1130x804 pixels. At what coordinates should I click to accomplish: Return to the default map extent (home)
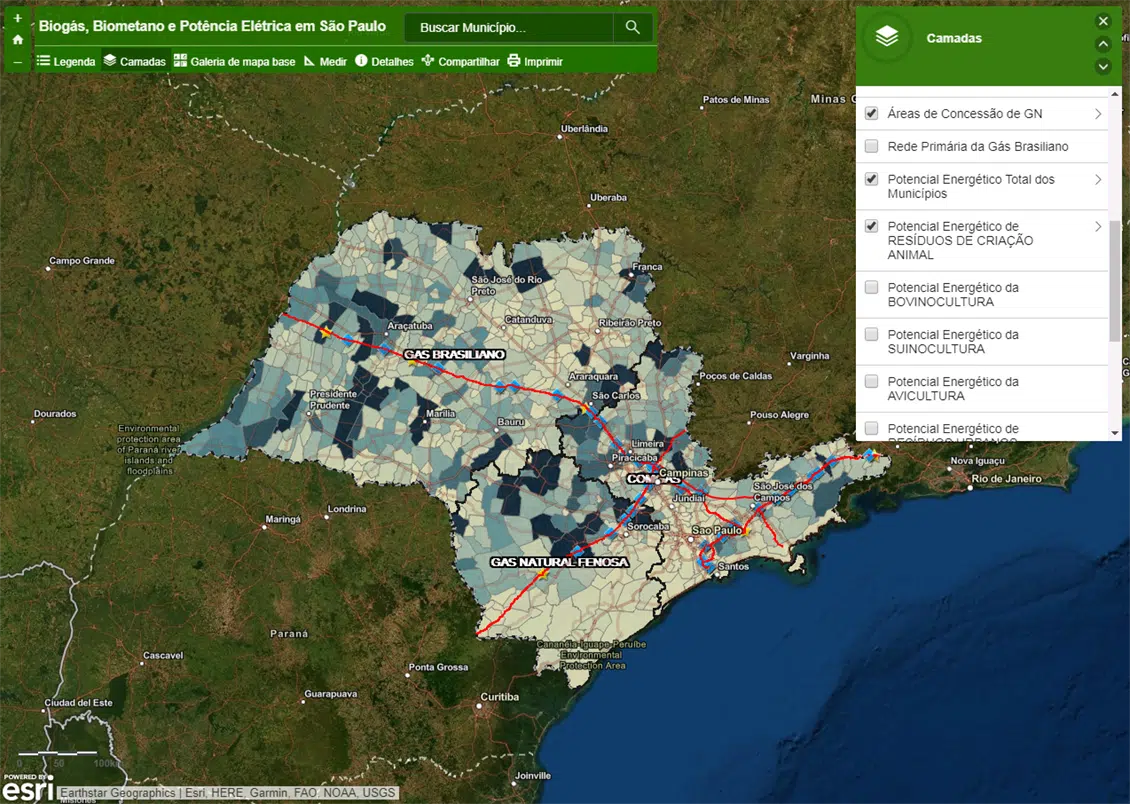[18, 40]
